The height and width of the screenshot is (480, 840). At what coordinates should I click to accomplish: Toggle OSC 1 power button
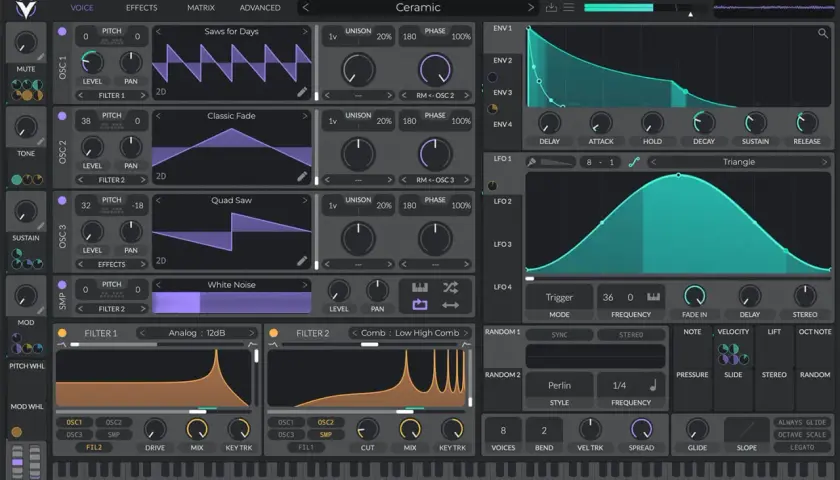[62, 32]
